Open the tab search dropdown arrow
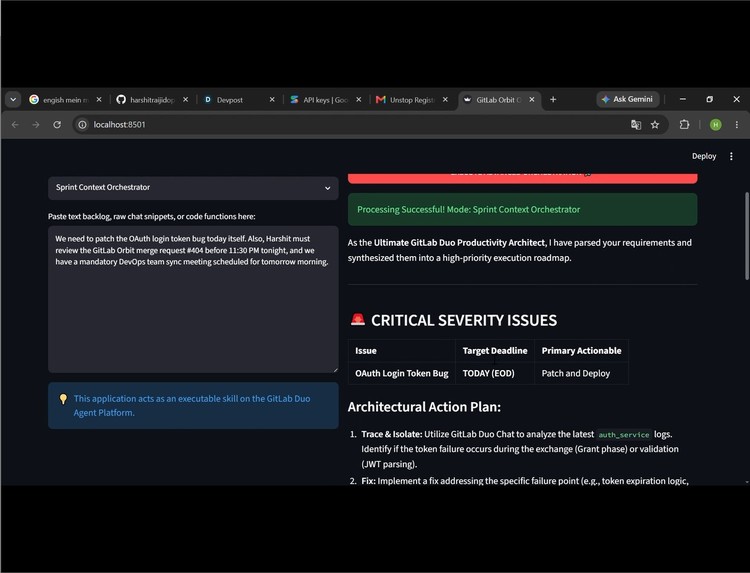This screenshot has width=750, height=573. click(13, 99)
